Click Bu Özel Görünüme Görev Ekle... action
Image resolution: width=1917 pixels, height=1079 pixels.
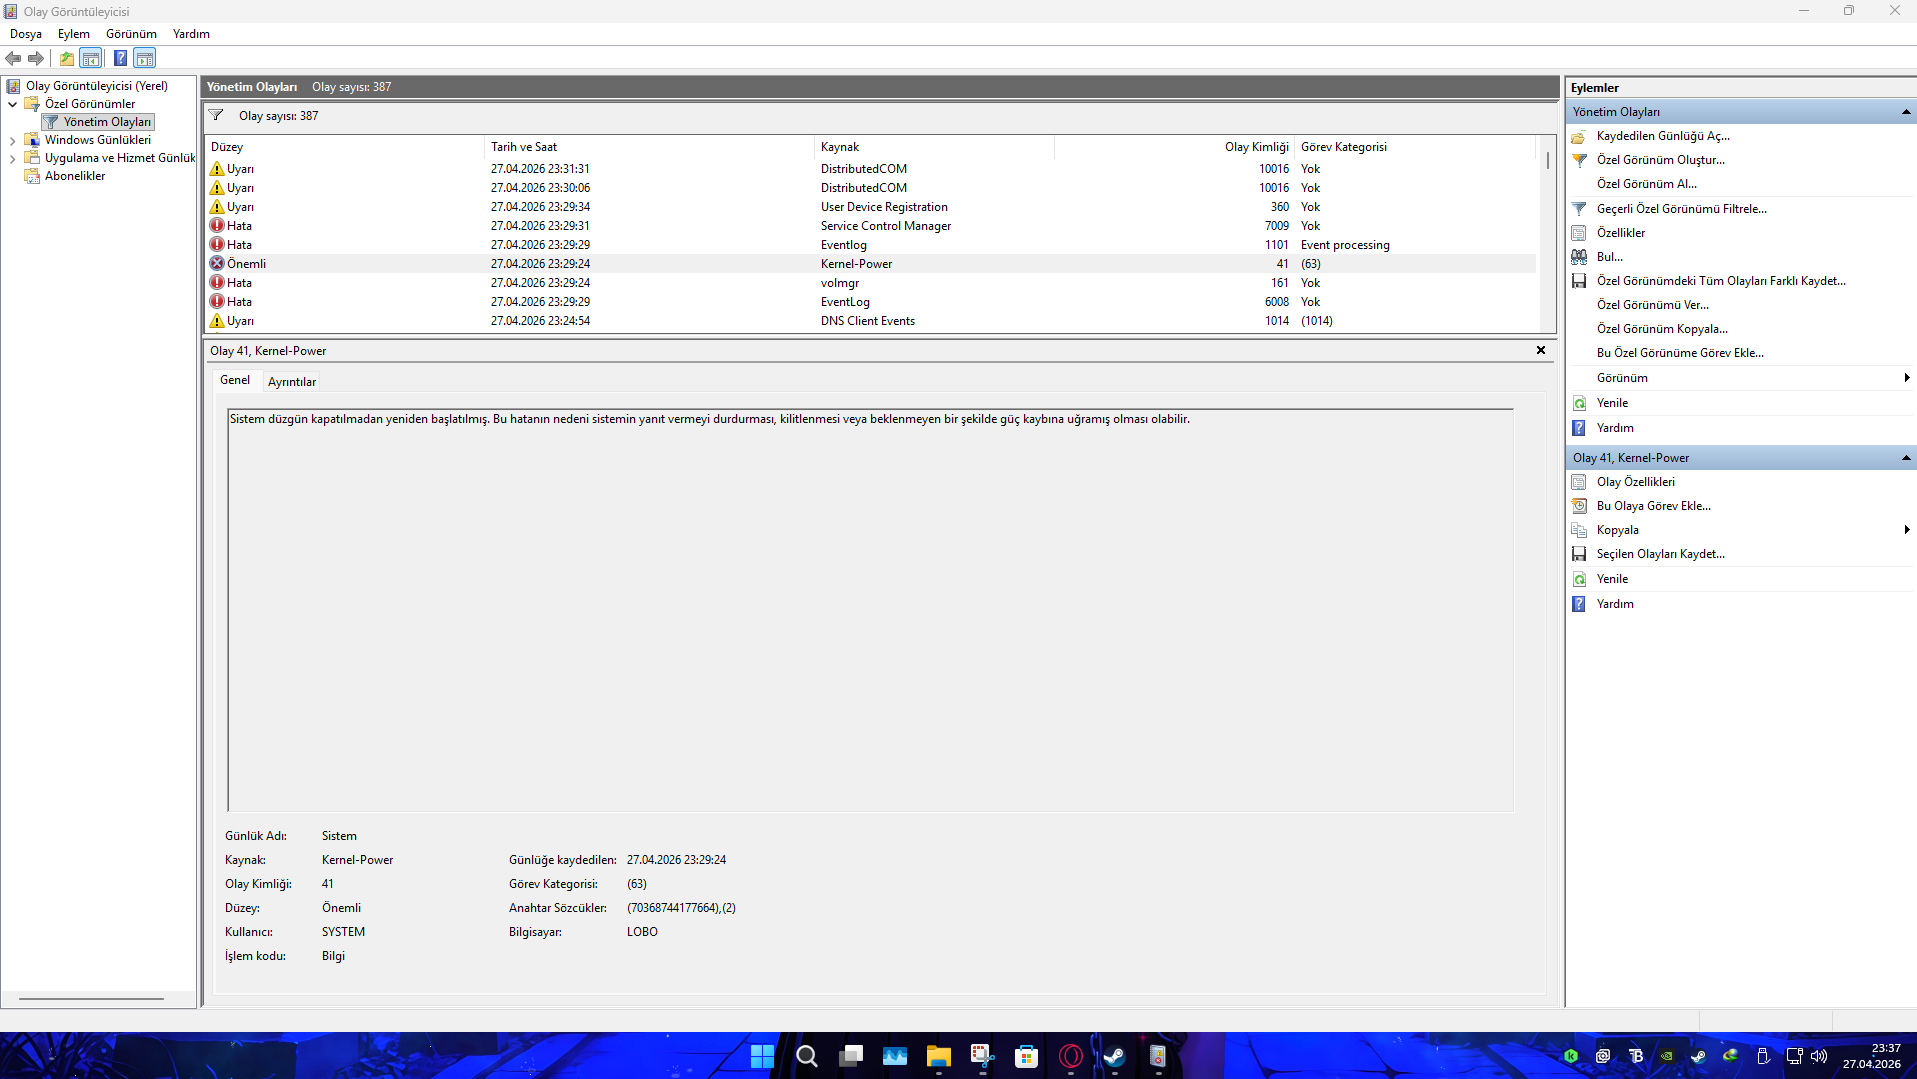click(x=1680, y=353)
